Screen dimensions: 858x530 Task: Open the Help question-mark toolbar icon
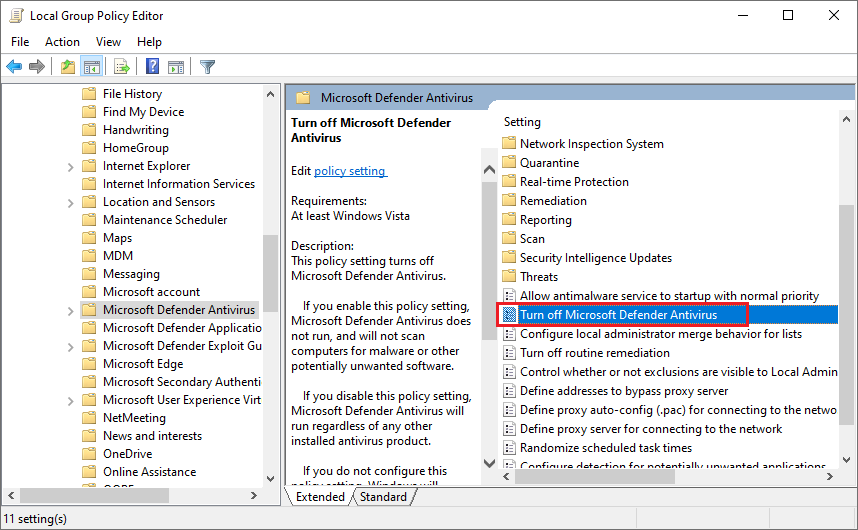pyautogui.click(x=153, y=67)
